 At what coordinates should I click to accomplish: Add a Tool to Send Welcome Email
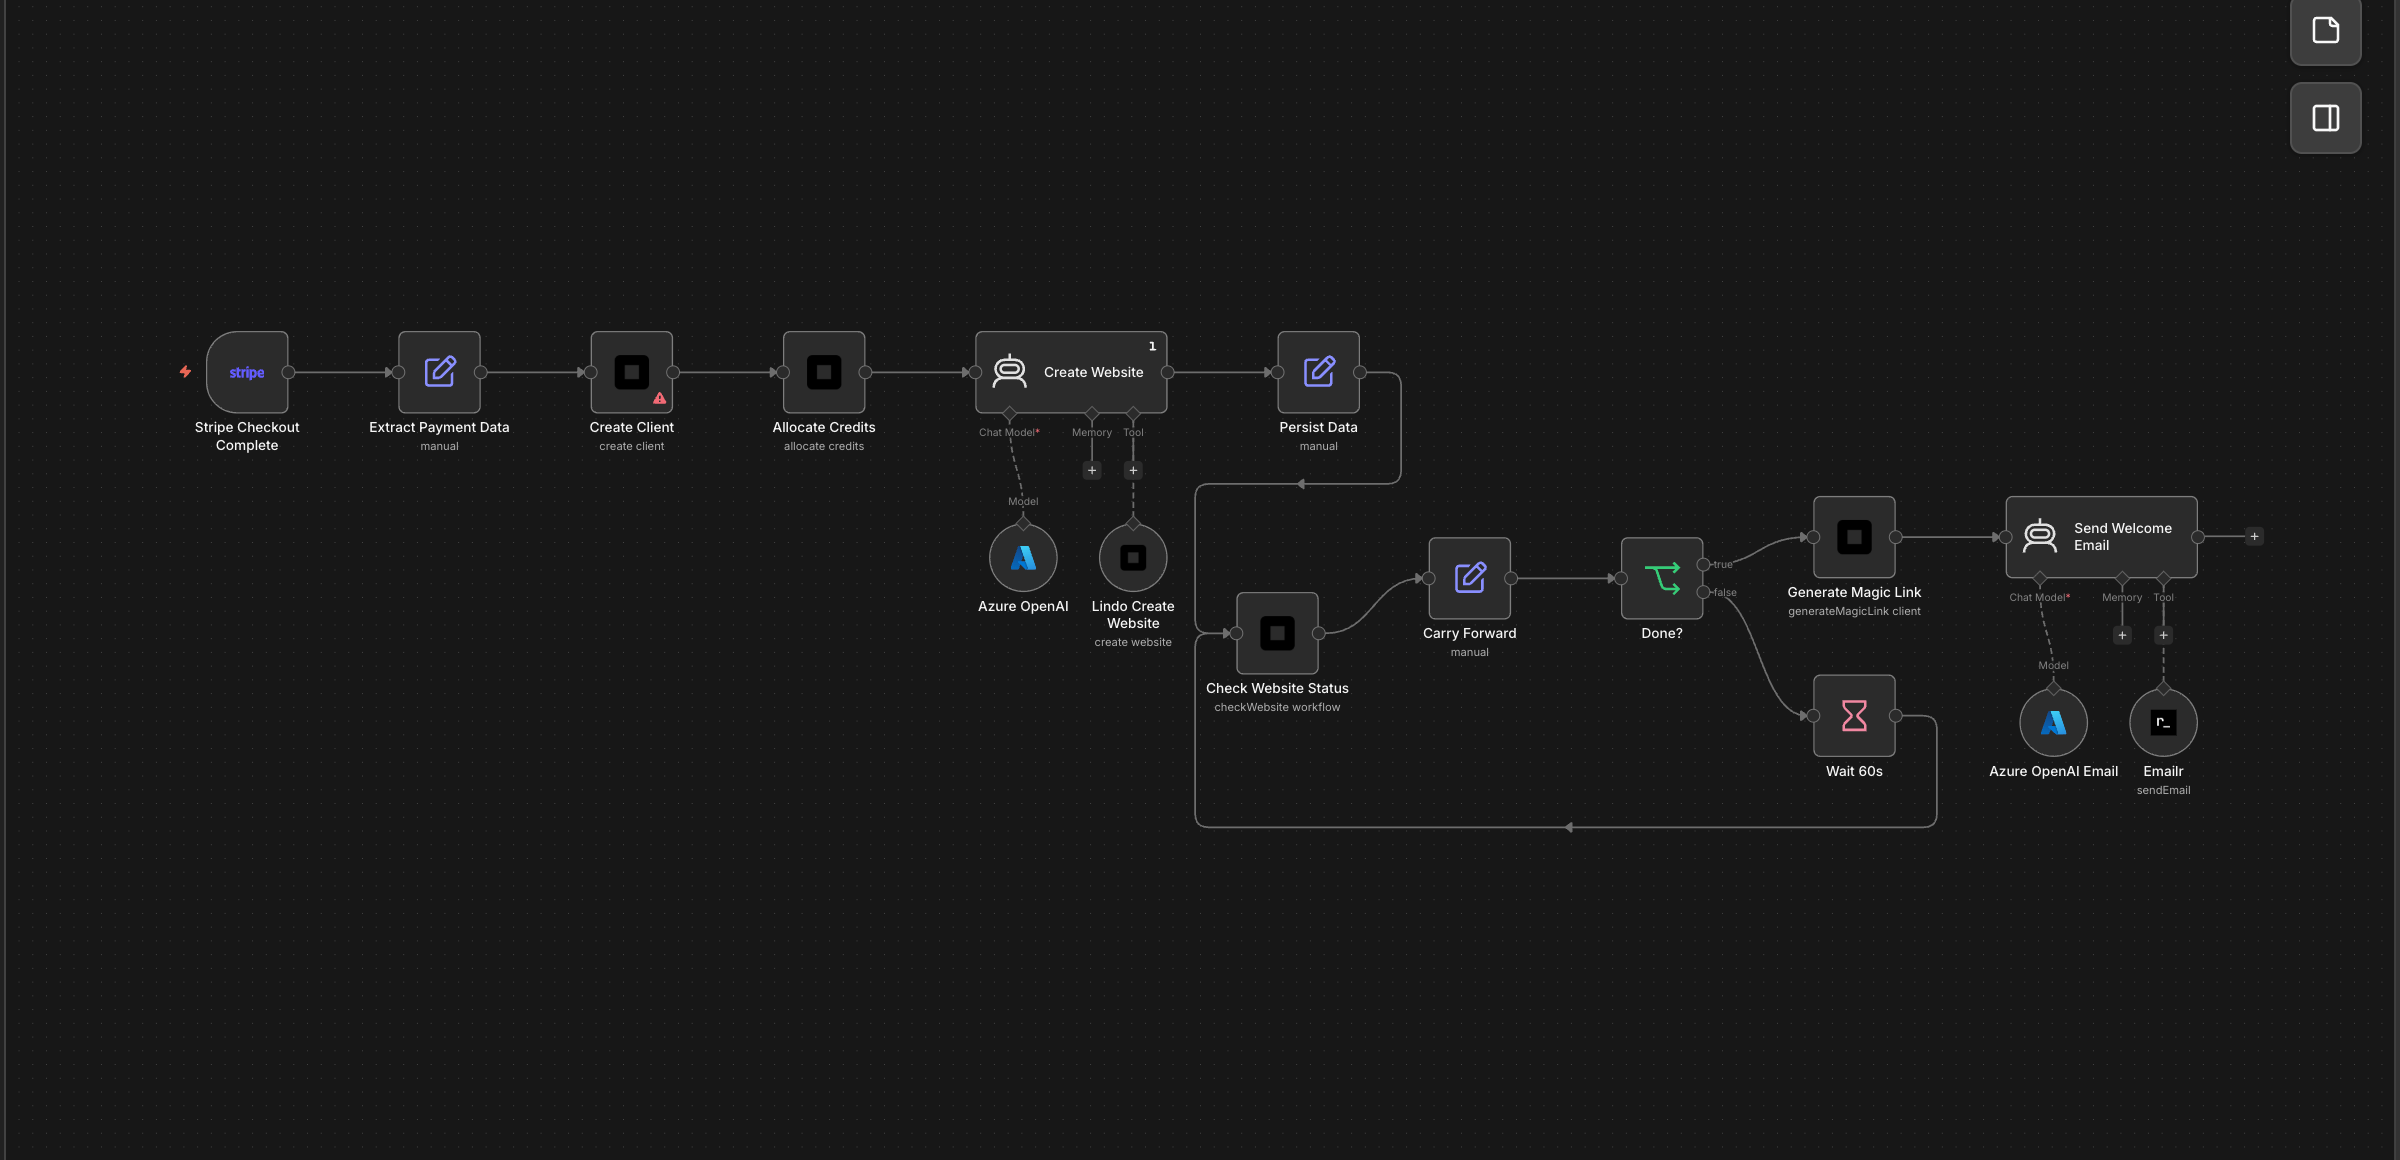pos(2163,635)
